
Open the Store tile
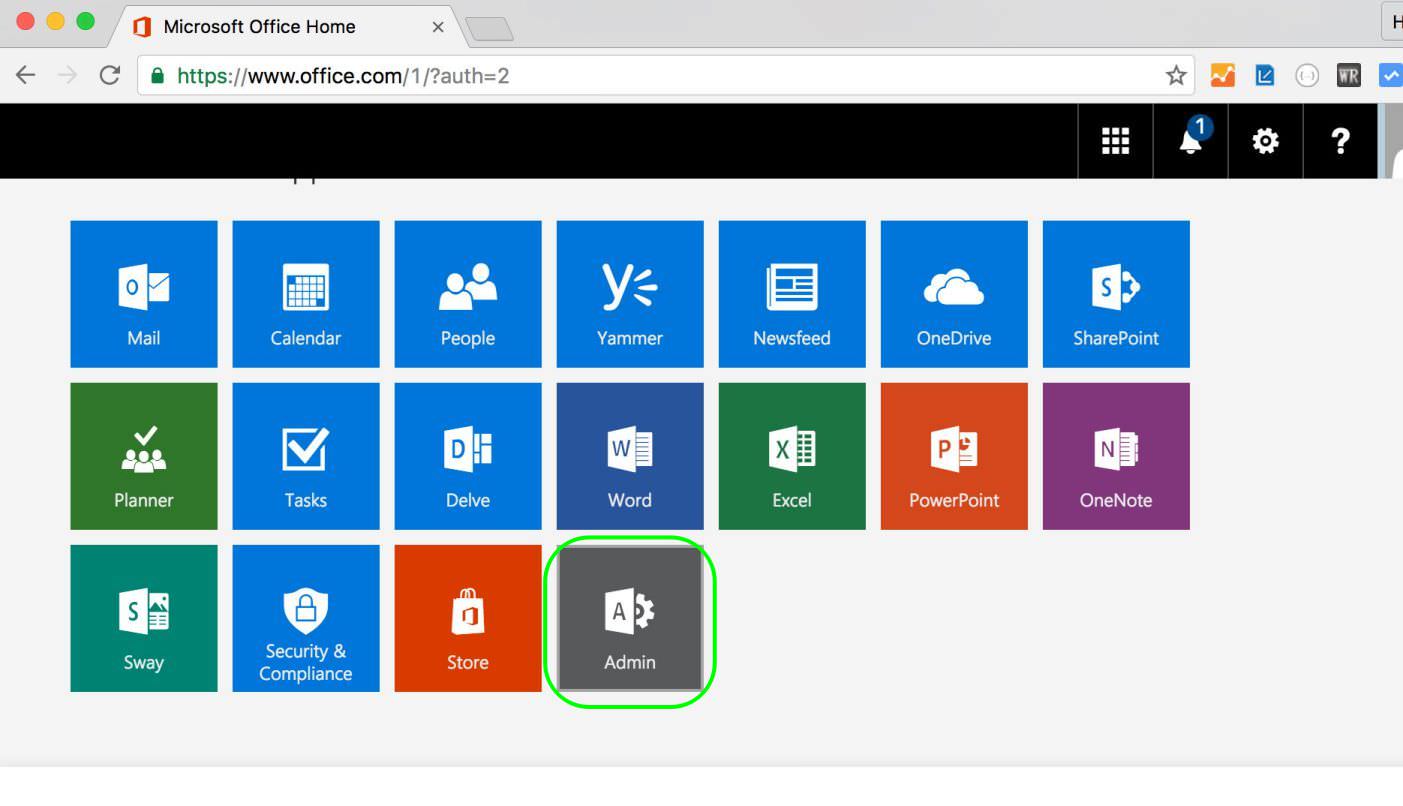coord(467,618)
